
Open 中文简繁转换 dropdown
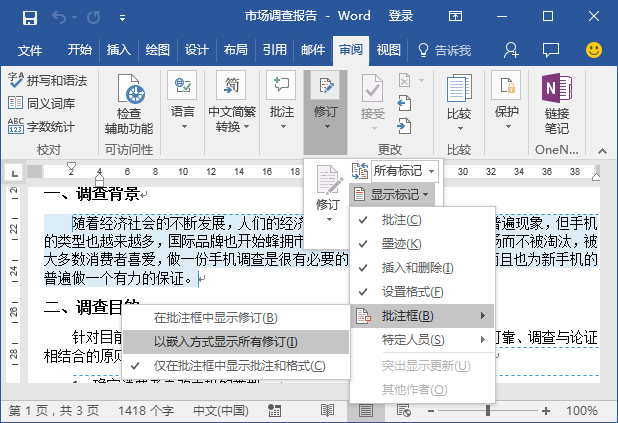click(232, 102)
